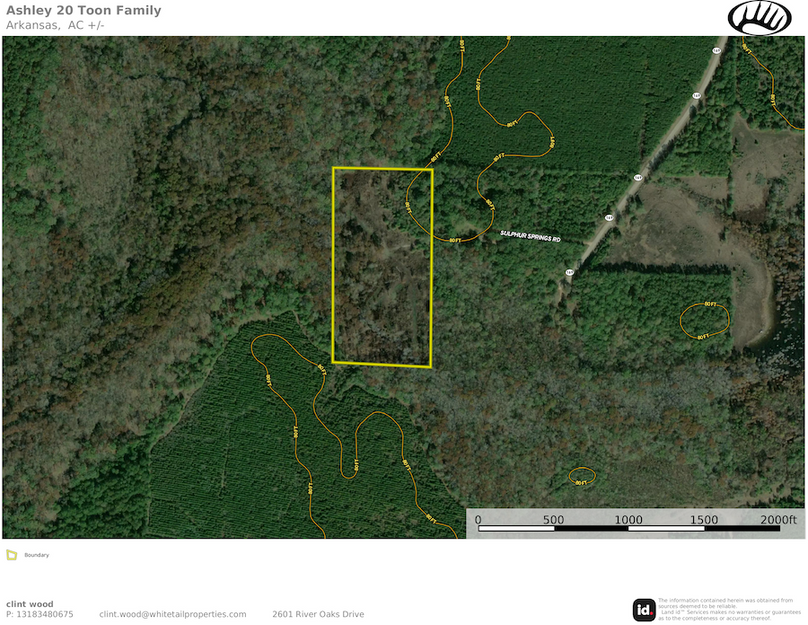
Task: Click the Sulphur Springs Rd label
Action: coord(530,239)
